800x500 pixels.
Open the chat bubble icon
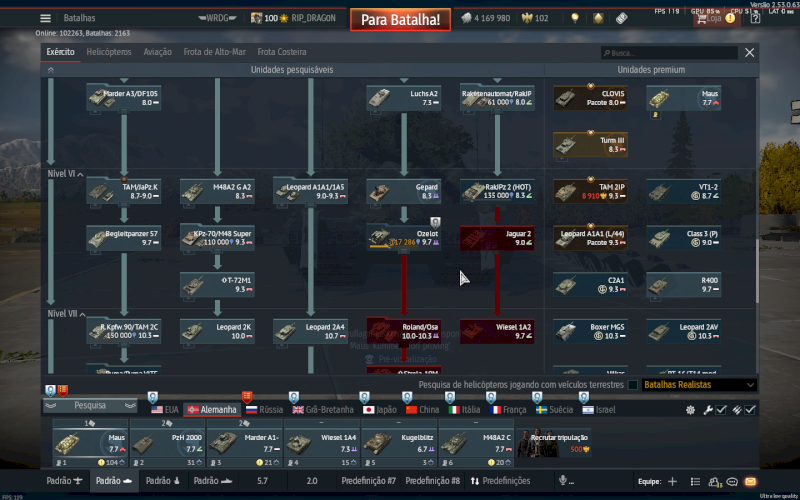(x=732, y=481)
